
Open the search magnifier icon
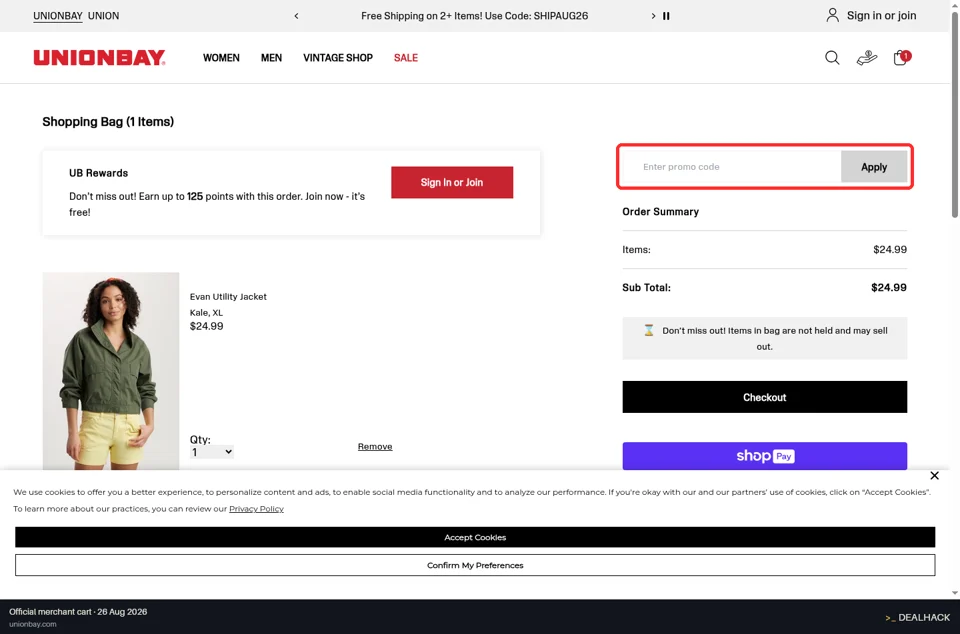pyautogui.click(x=831, y=58)
